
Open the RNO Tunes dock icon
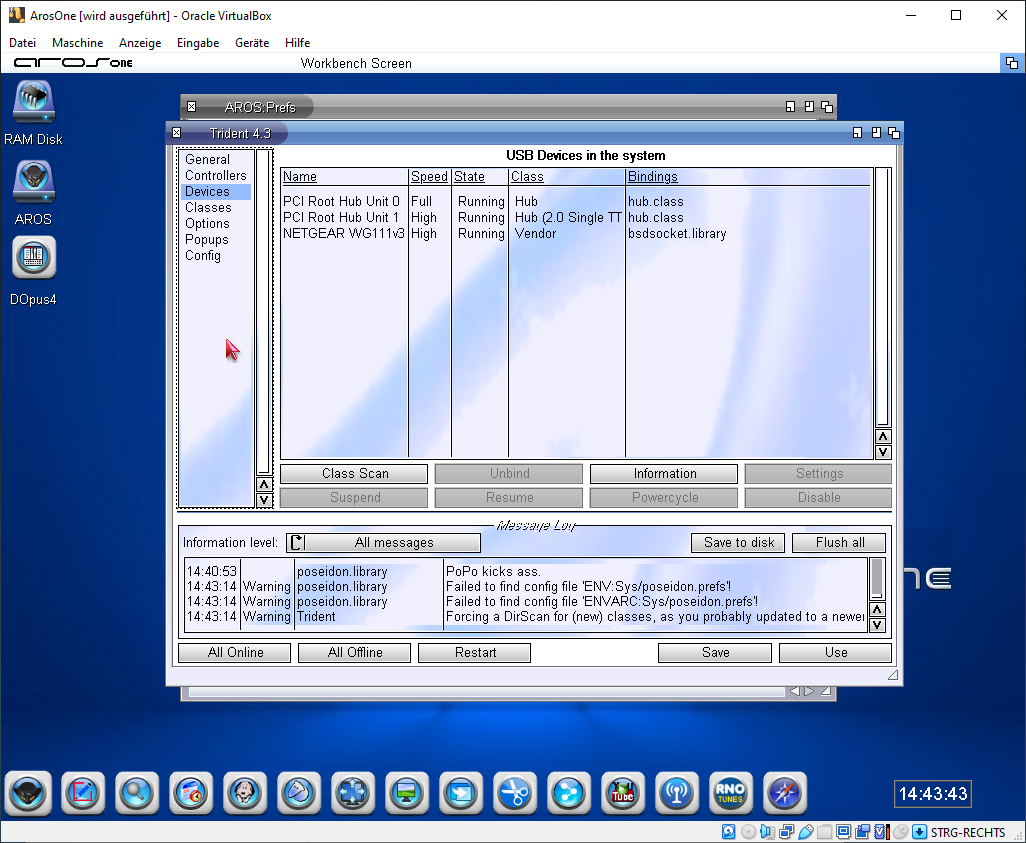(x=731, y=793)
